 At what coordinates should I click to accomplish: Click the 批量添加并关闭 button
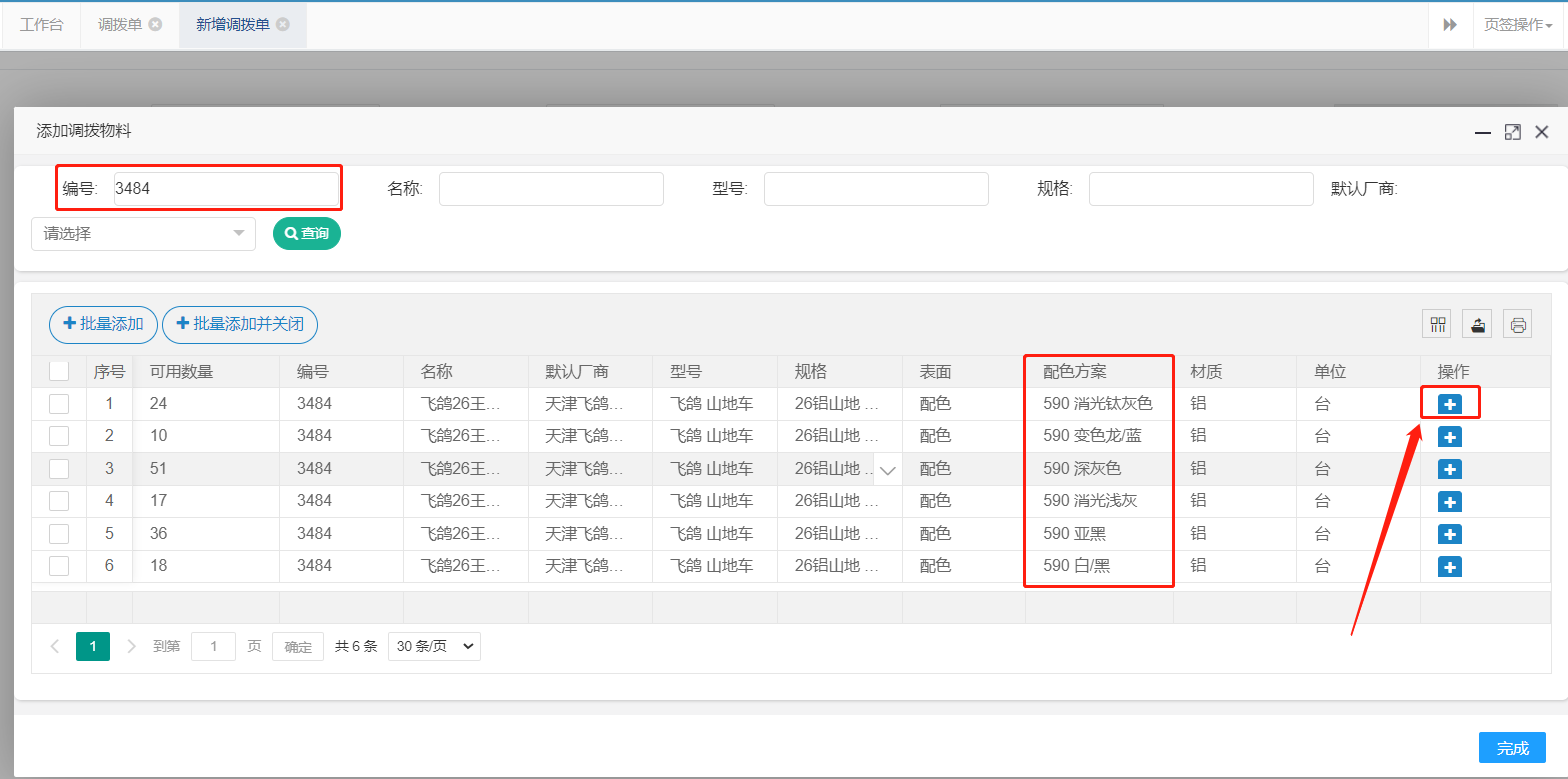point(240,324)
